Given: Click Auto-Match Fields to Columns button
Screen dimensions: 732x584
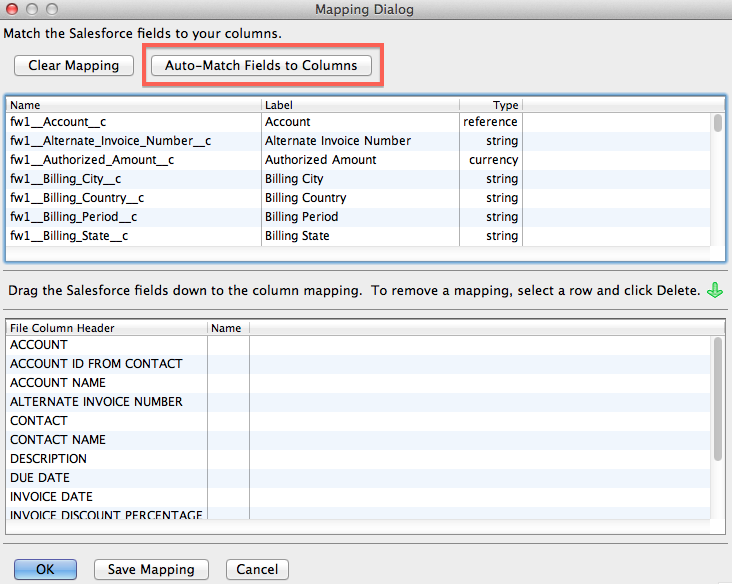Looking at the screenshot, I should (261, 65).
